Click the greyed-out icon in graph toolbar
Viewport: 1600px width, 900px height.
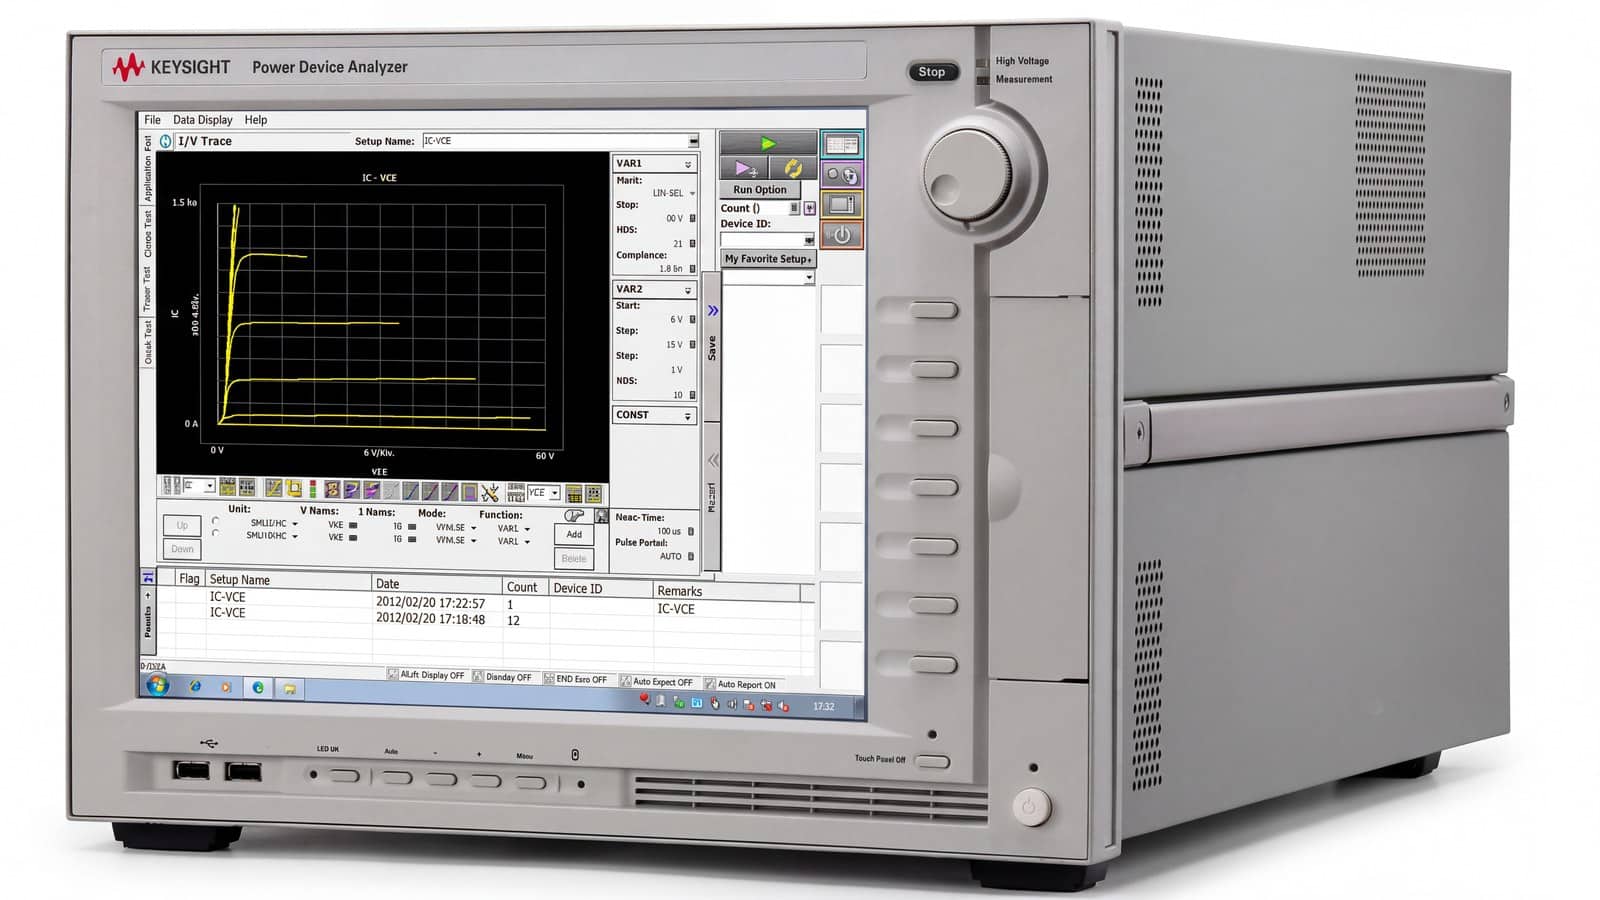pos(391,491)
